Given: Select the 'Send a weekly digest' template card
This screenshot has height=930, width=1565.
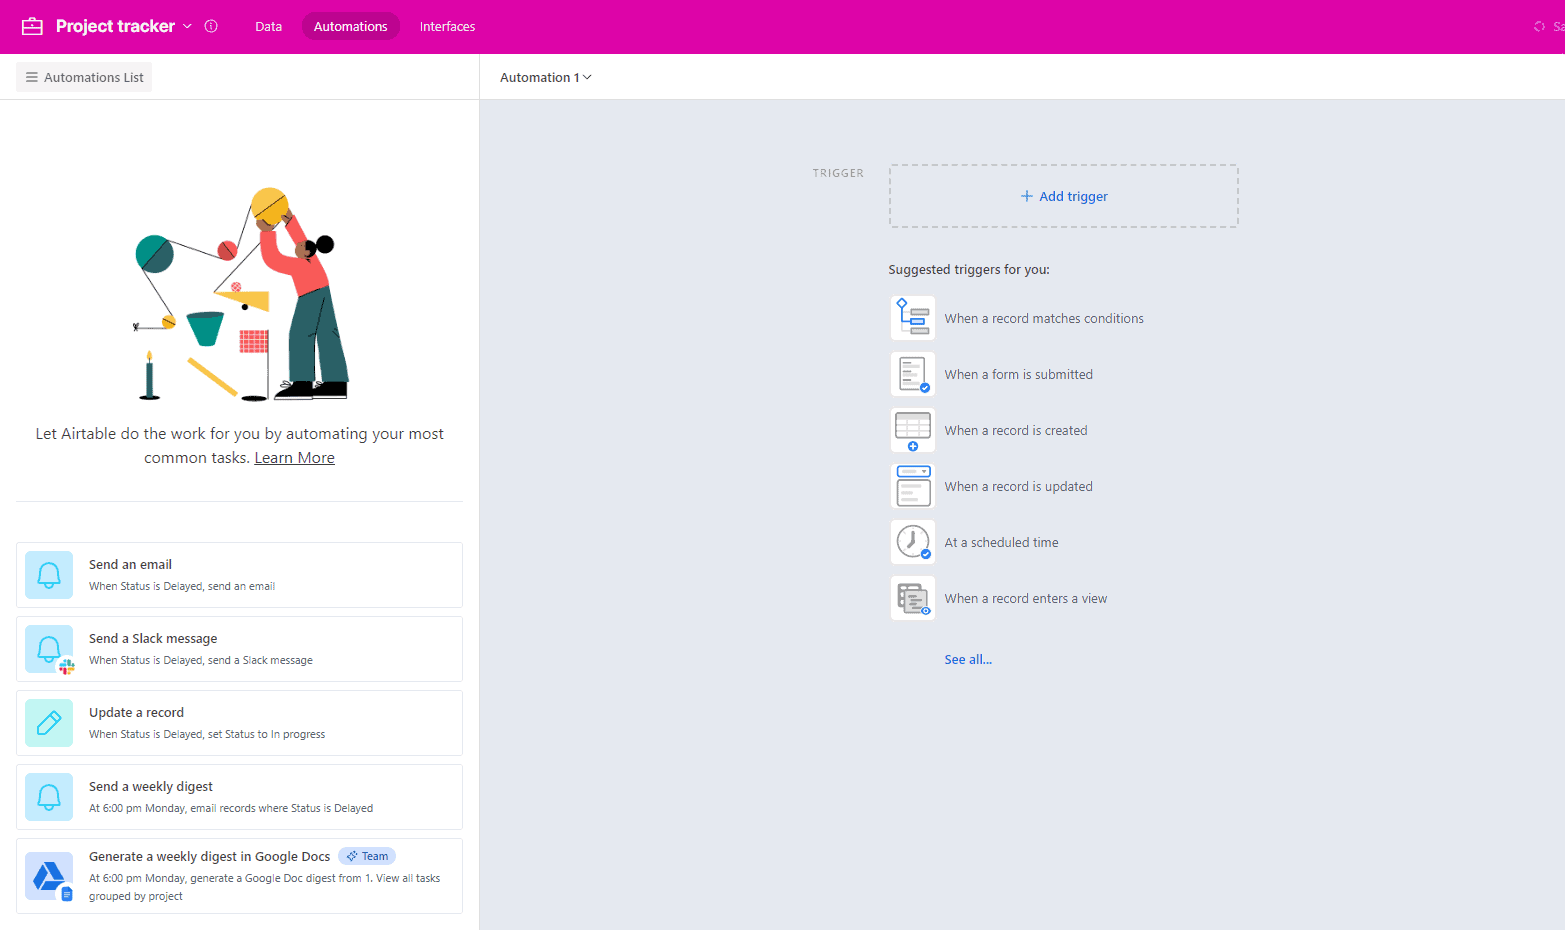Looking at the screenshot, I should [240, 797].
